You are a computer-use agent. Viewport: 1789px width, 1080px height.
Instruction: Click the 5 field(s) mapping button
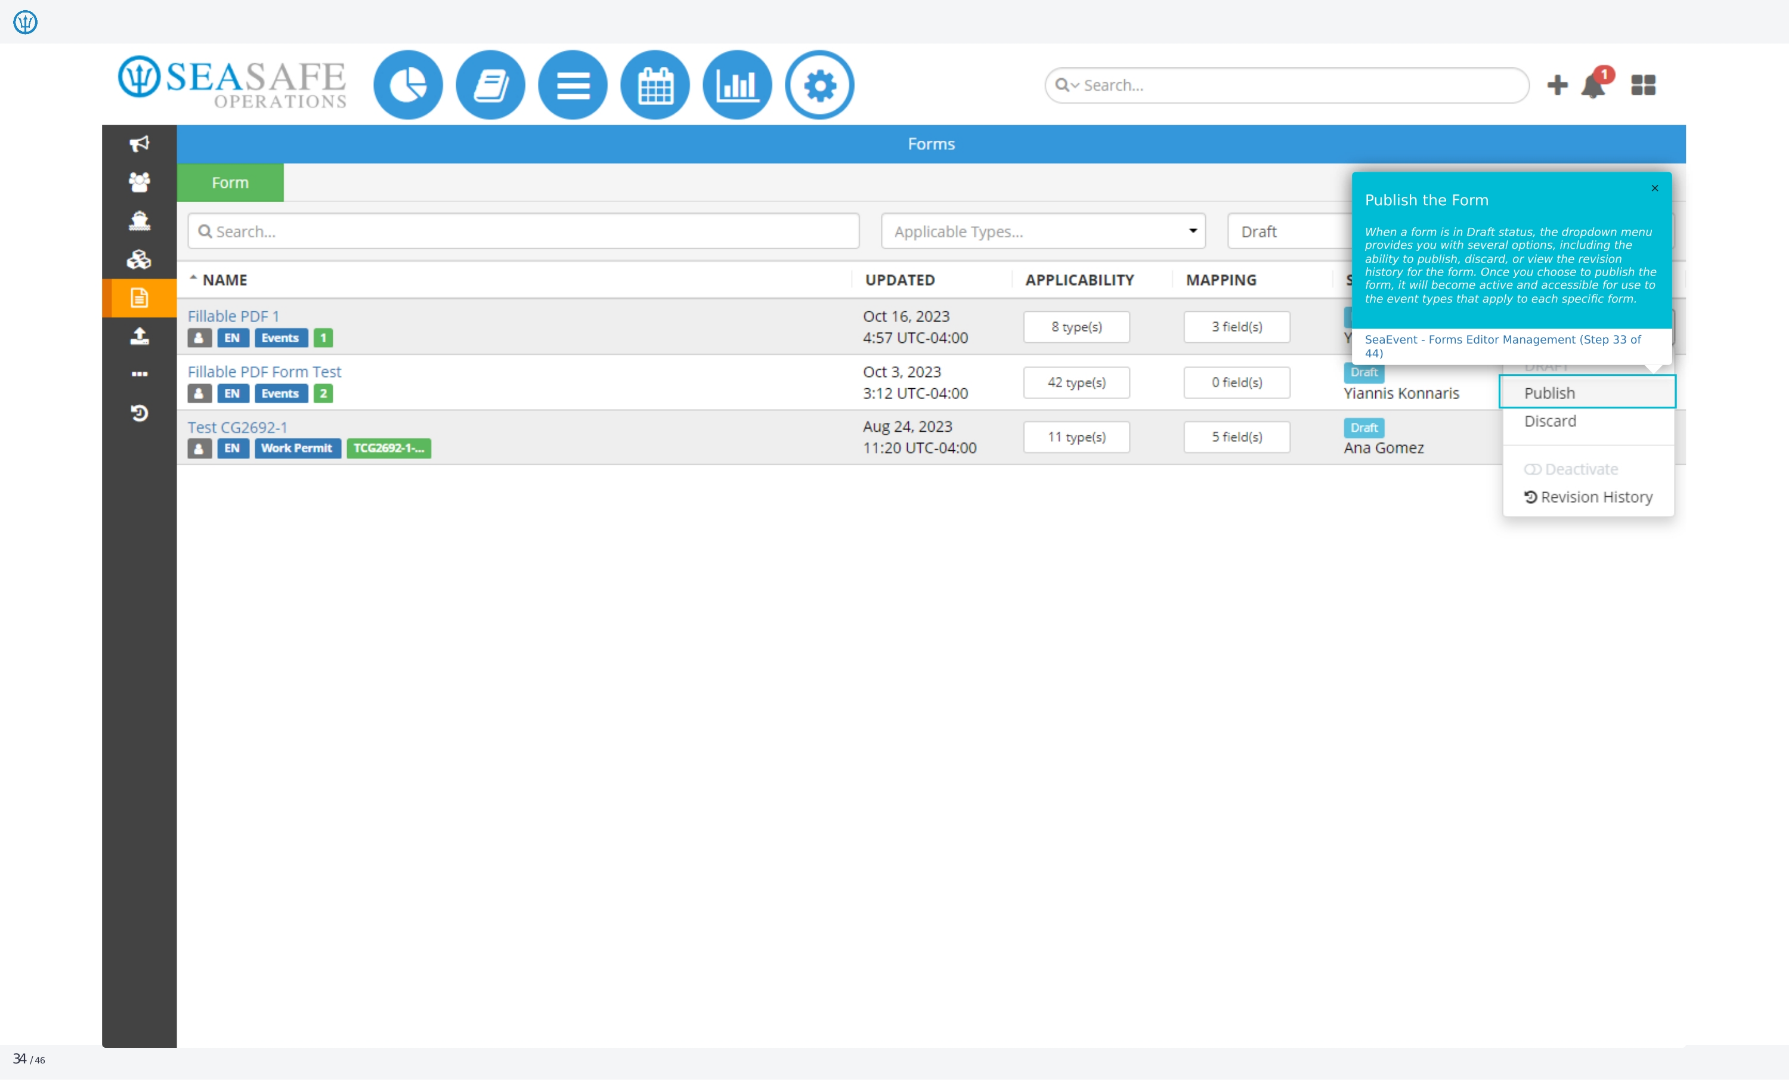pyautogui.click(x=1237, y=437)
